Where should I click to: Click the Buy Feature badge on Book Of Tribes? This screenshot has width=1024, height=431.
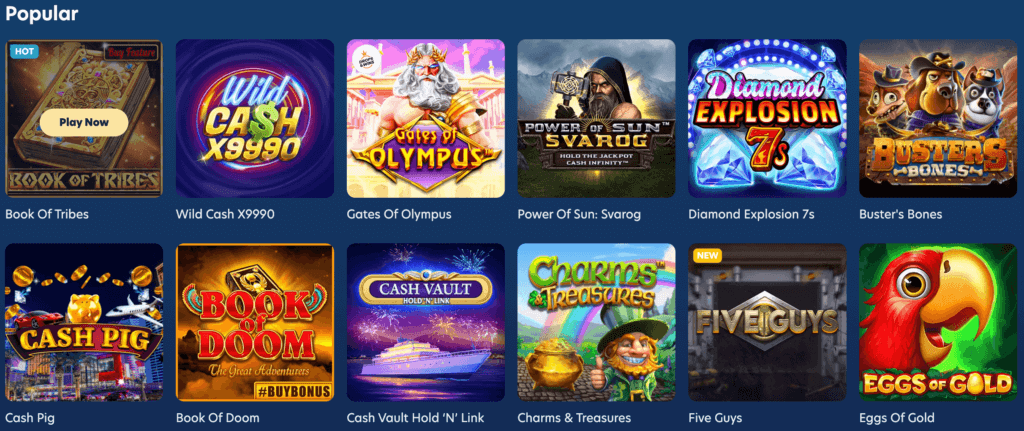[x=131, y=52]
